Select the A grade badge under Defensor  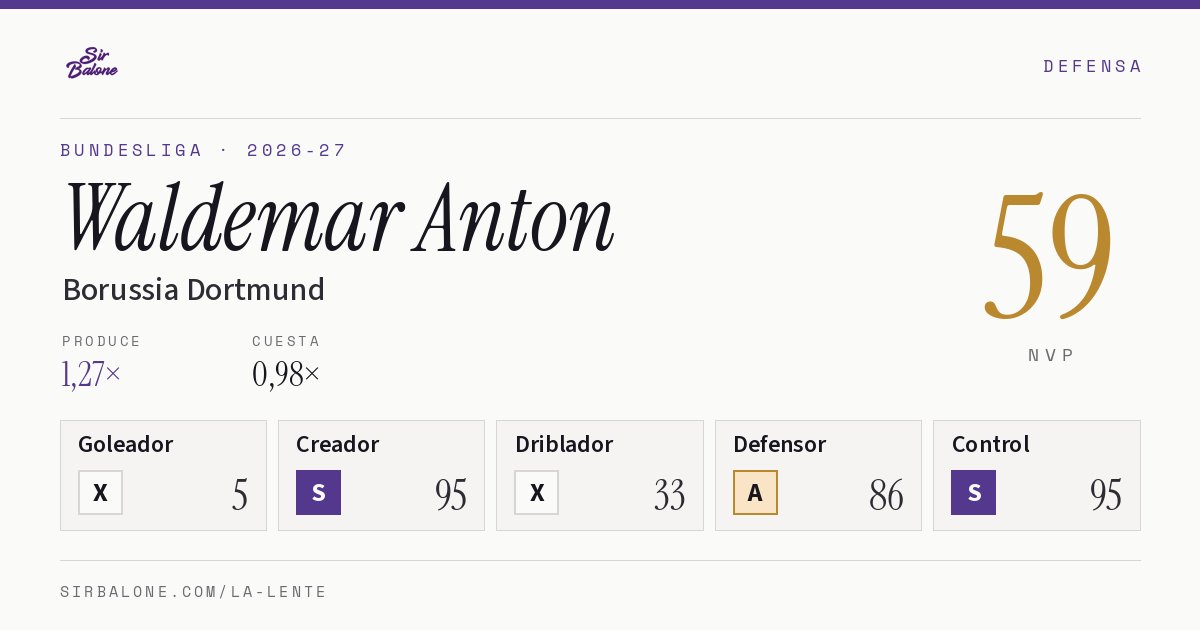tap(755, 492)
